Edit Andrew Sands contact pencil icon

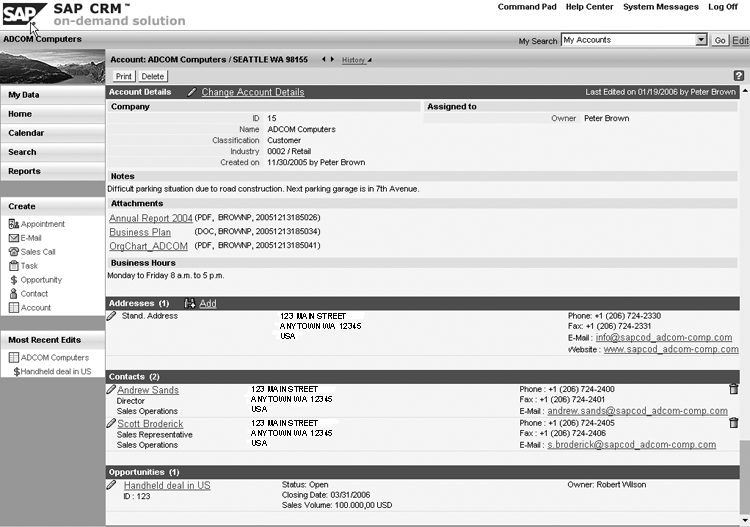click(x=111, y=389)
